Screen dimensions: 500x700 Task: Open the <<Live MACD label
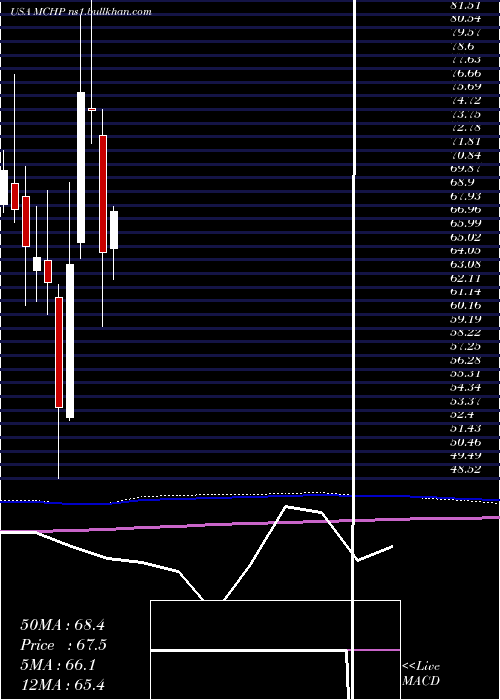tap(421, 674)
